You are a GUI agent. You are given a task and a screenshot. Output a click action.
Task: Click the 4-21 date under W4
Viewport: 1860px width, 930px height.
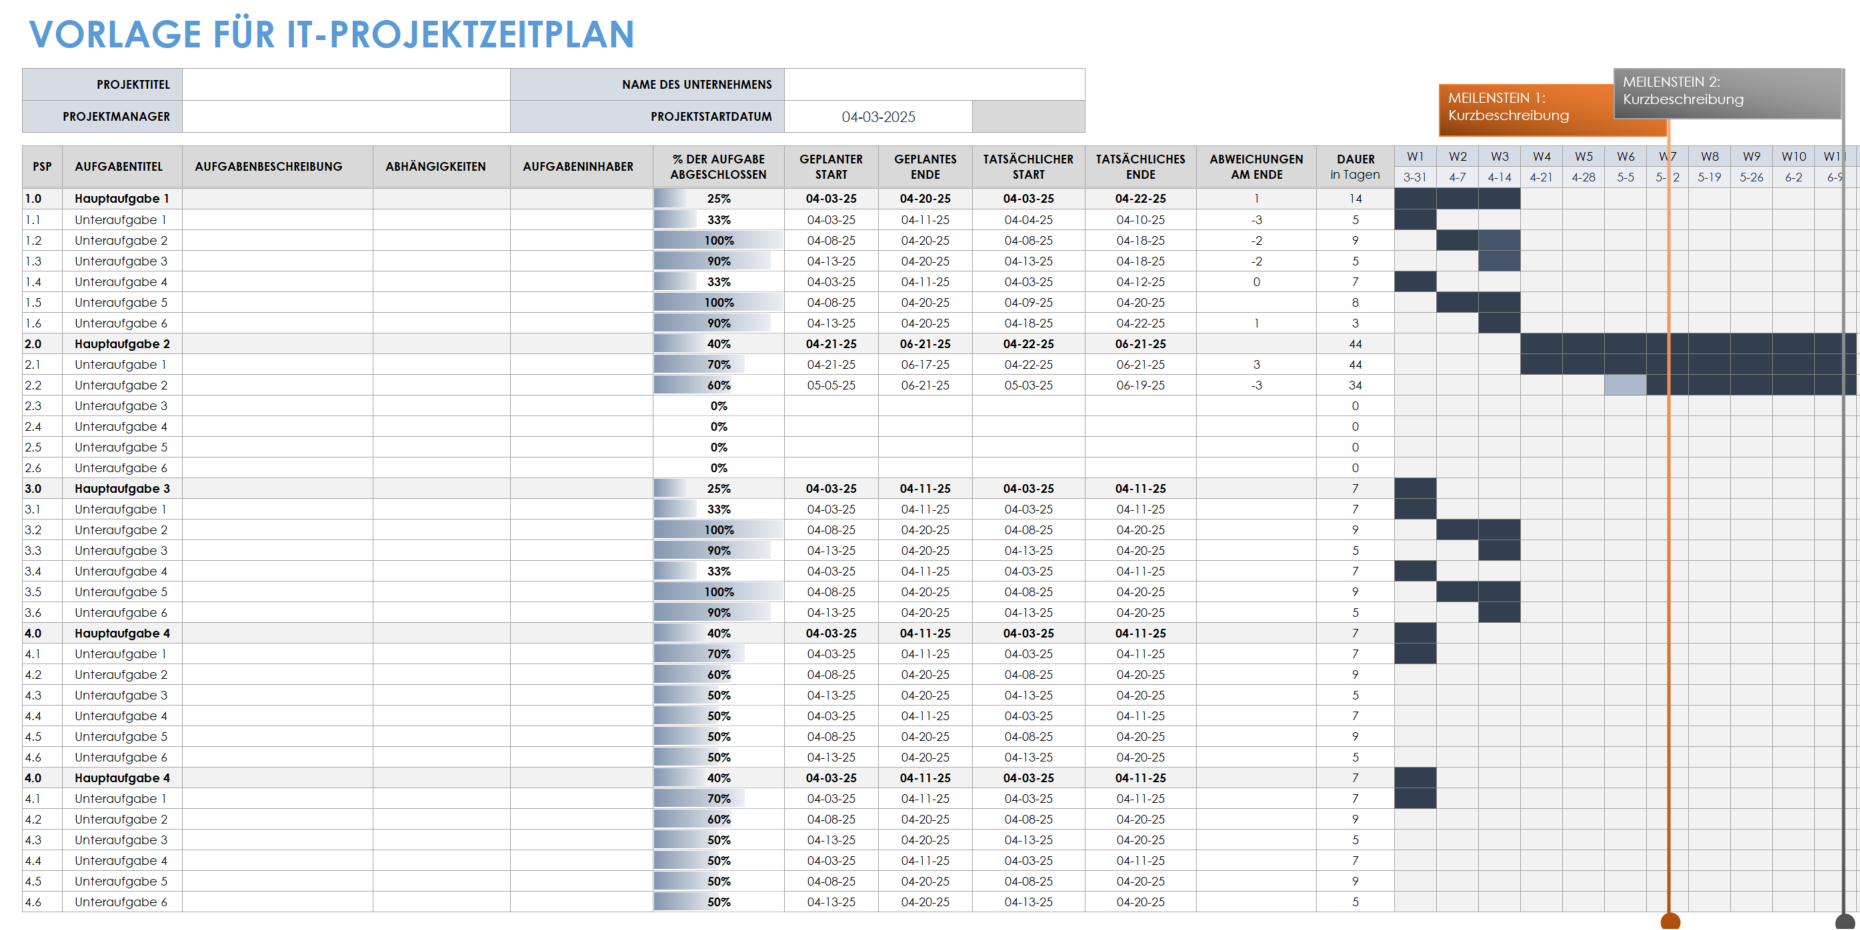coord(1542,178)
